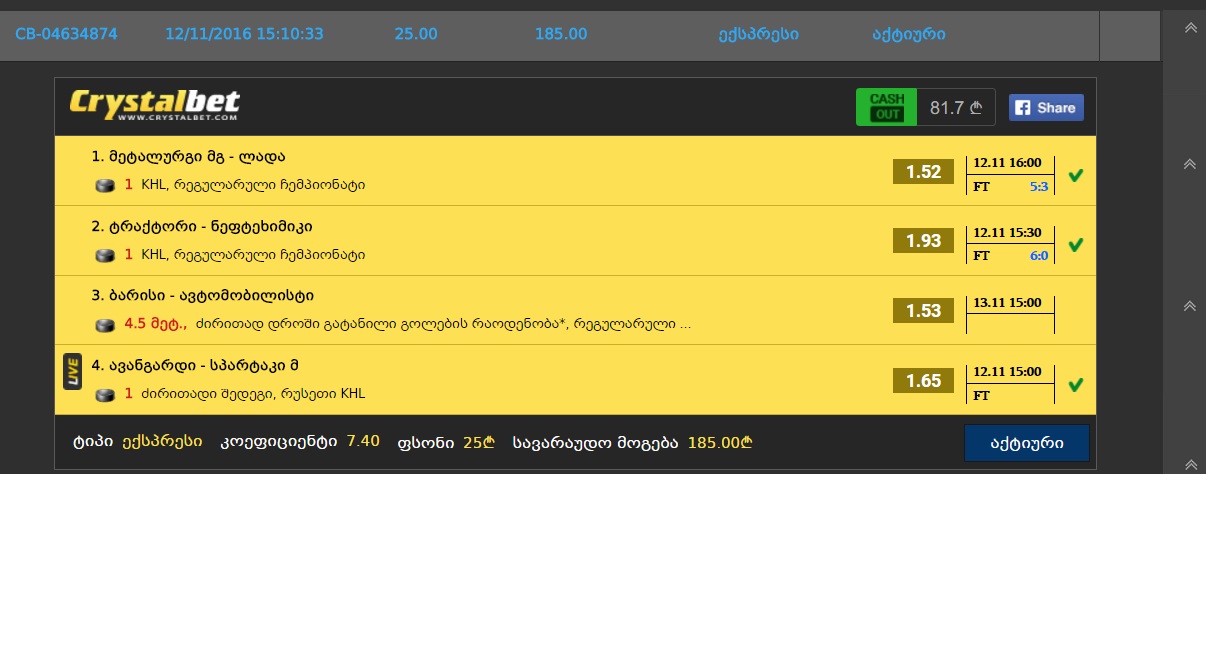Image resolution: width=1206 pixels, height=648 pixels.
Task: Click the LIVE badge on ავანგარდი row
Action: tap(72, 371)
